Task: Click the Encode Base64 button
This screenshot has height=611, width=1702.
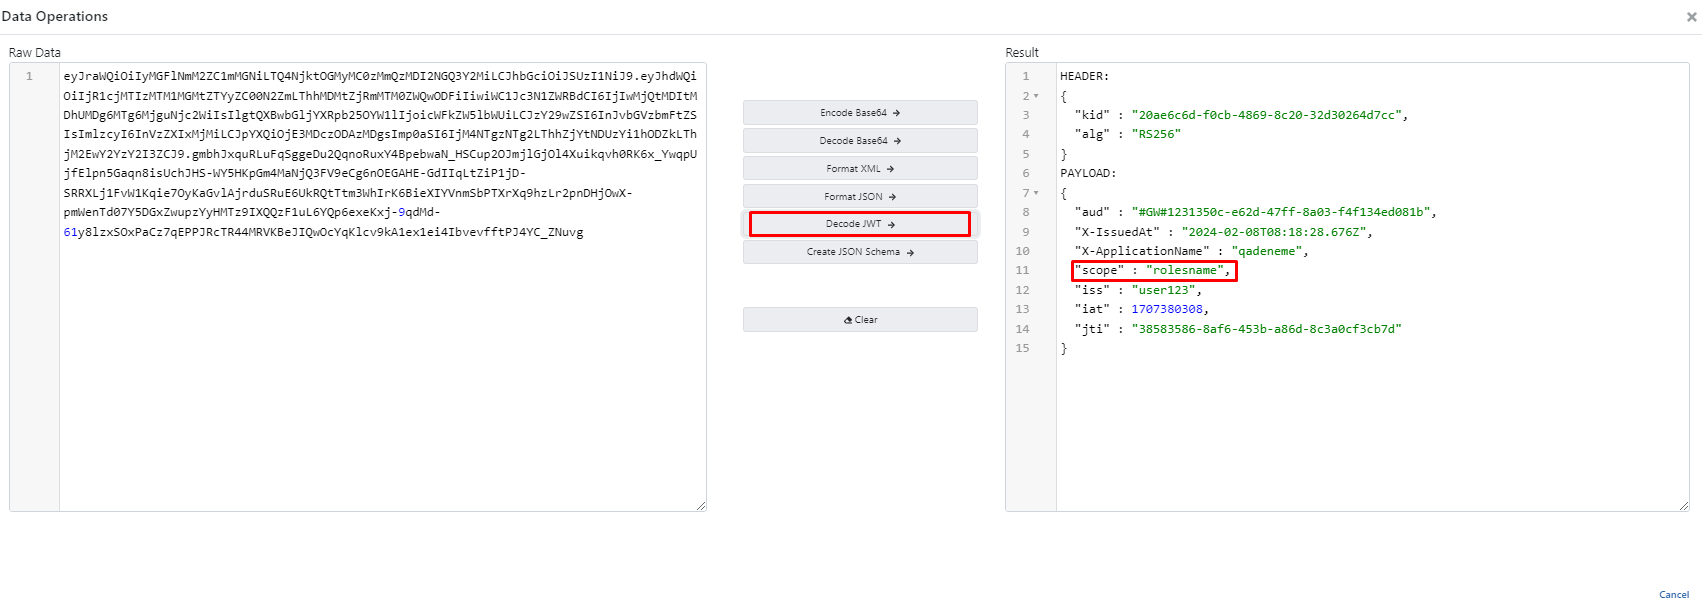Action: (859, 113)
